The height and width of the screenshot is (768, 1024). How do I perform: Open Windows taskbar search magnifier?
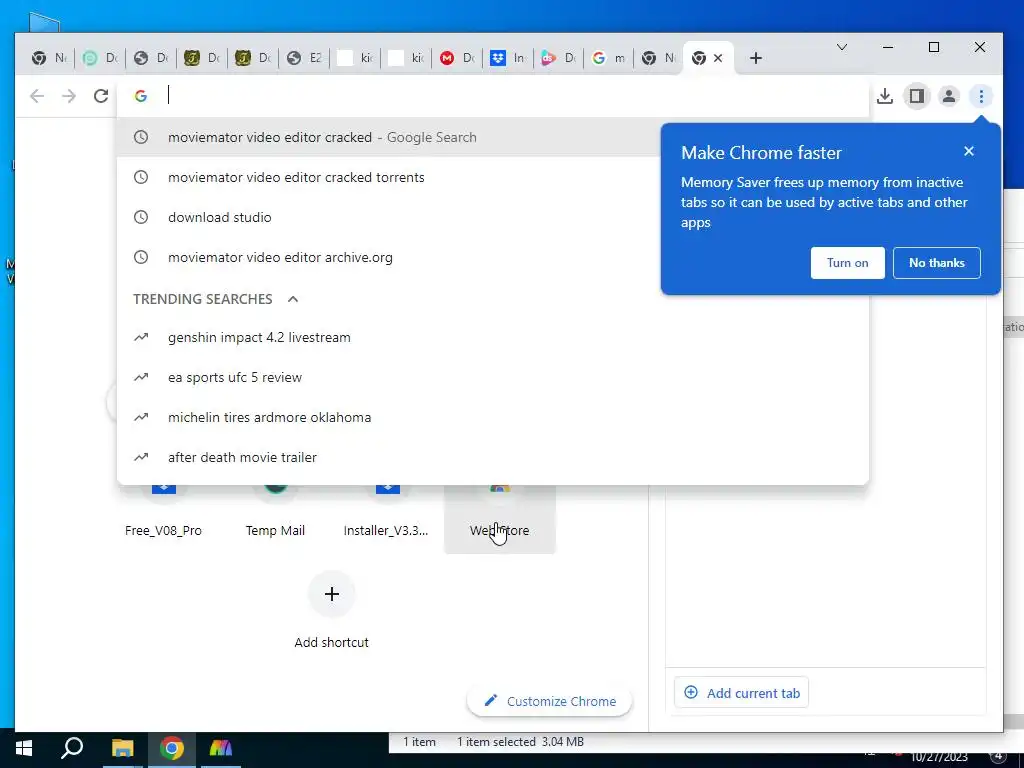(x=72, y=748)
